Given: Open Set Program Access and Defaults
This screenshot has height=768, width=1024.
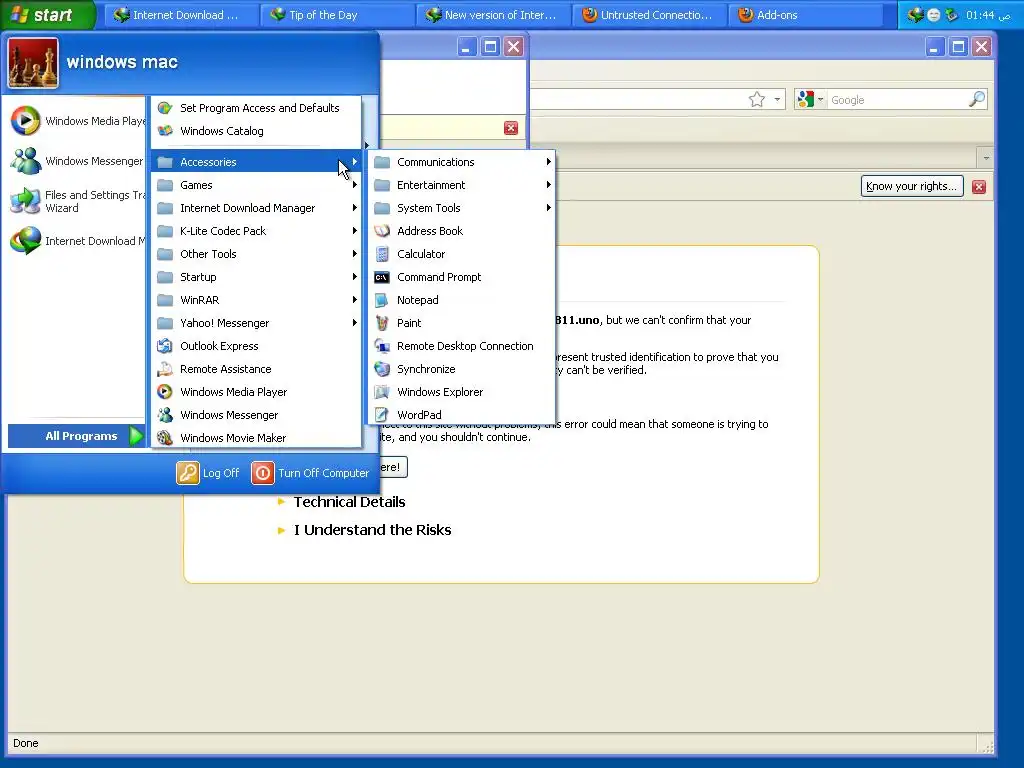Looking at the screenshot, I should (x=256, y=108).
